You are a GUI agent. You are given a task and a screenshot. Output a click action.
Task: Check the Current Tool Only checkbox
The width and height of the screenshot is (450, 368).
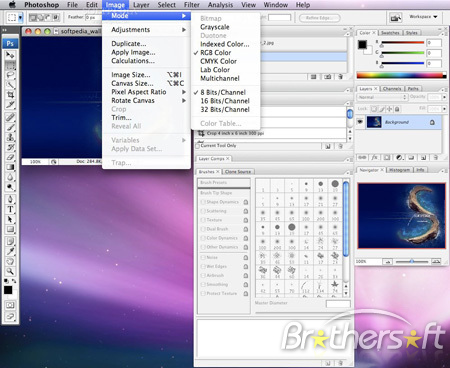(x=197, y=146)
